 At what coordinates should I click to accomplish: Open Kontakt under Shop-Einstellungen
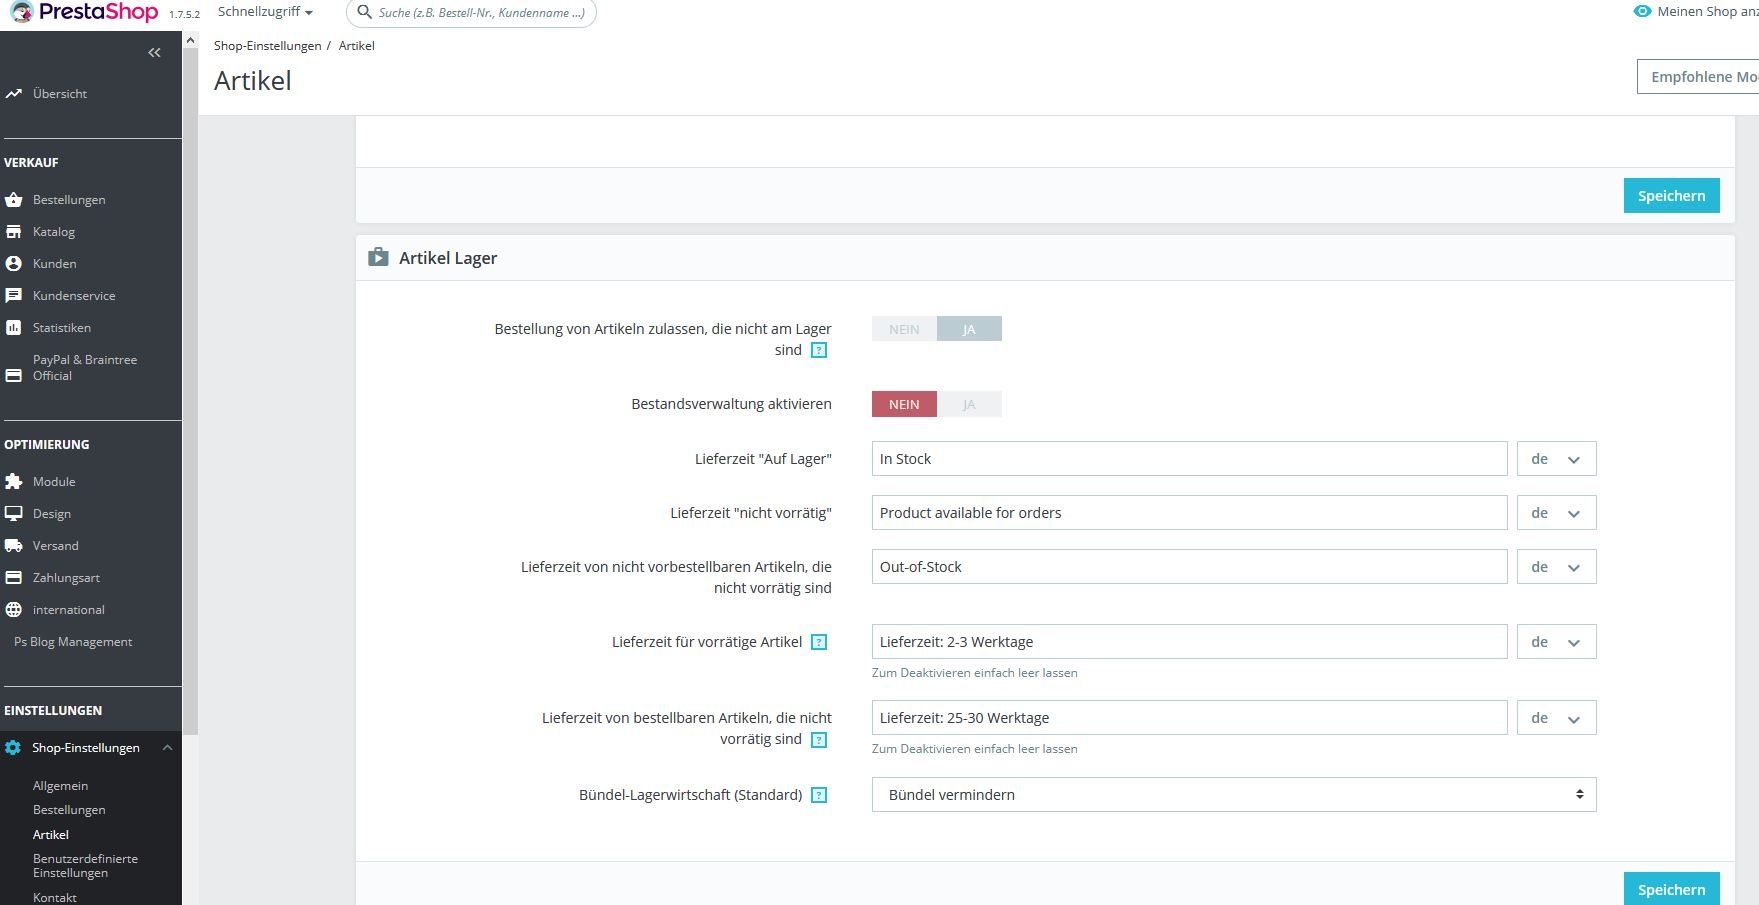coord(55,898)
